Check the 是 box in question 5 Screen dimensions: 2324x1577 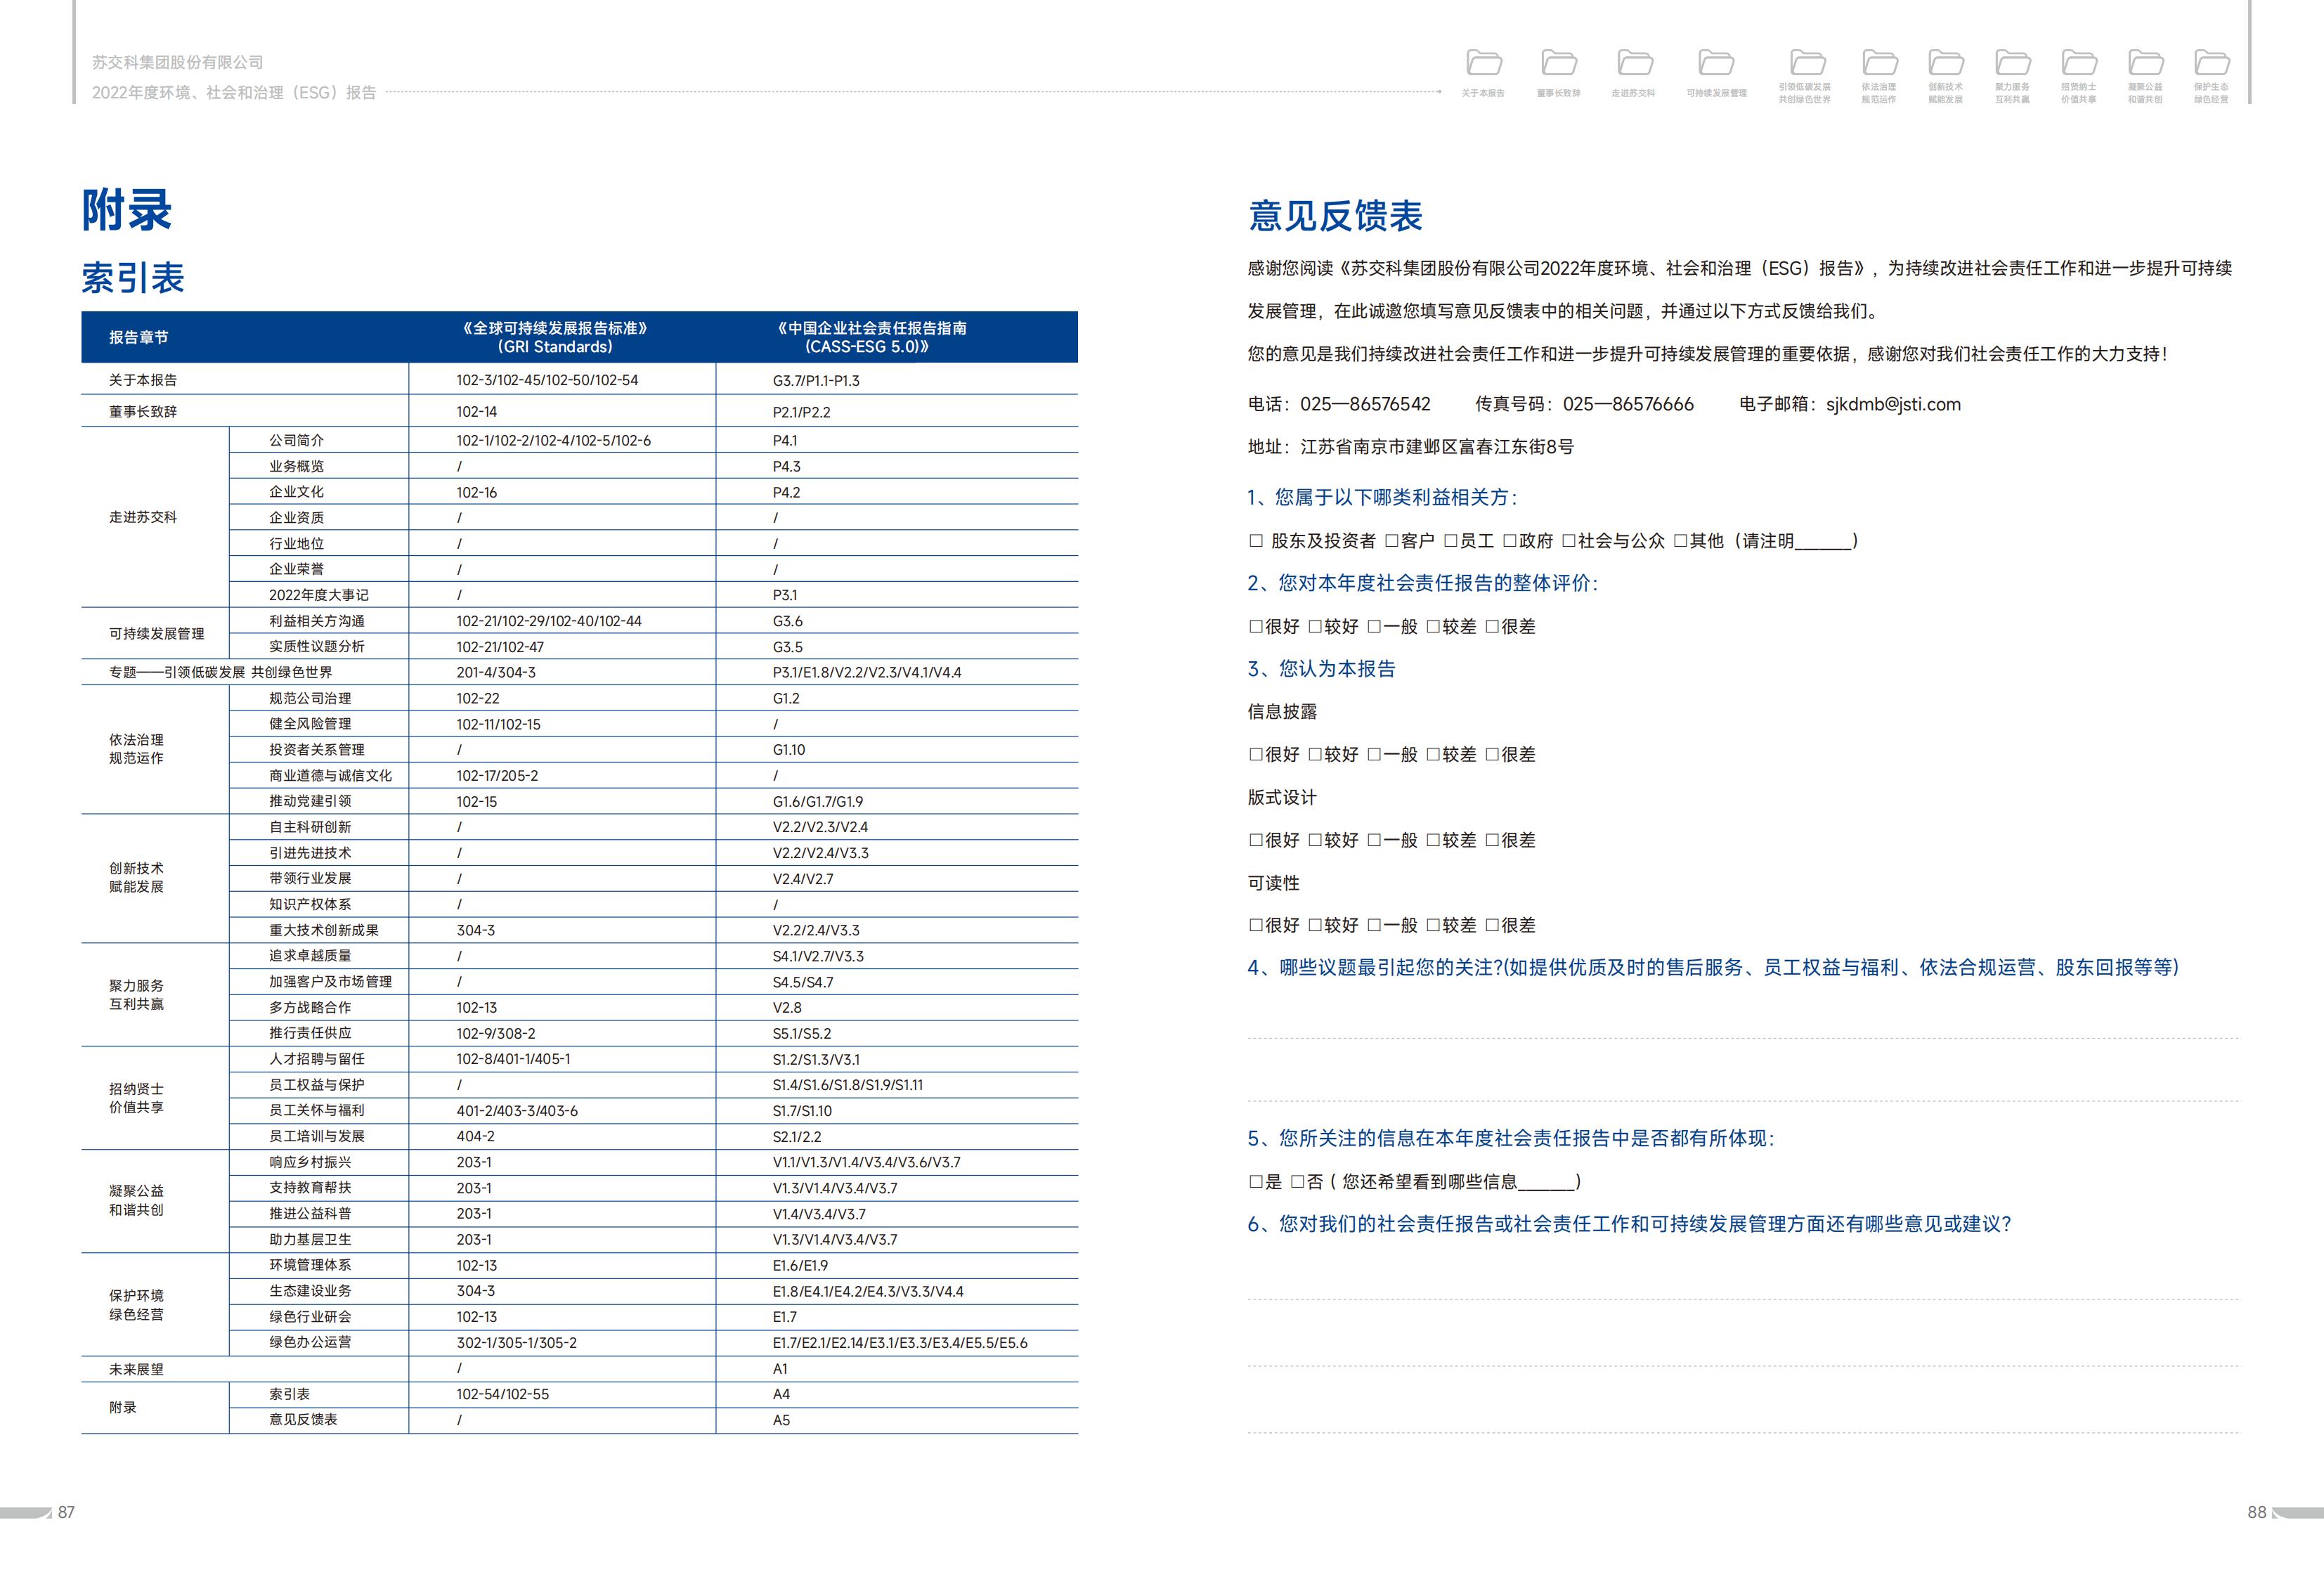pos(1256,1182)
